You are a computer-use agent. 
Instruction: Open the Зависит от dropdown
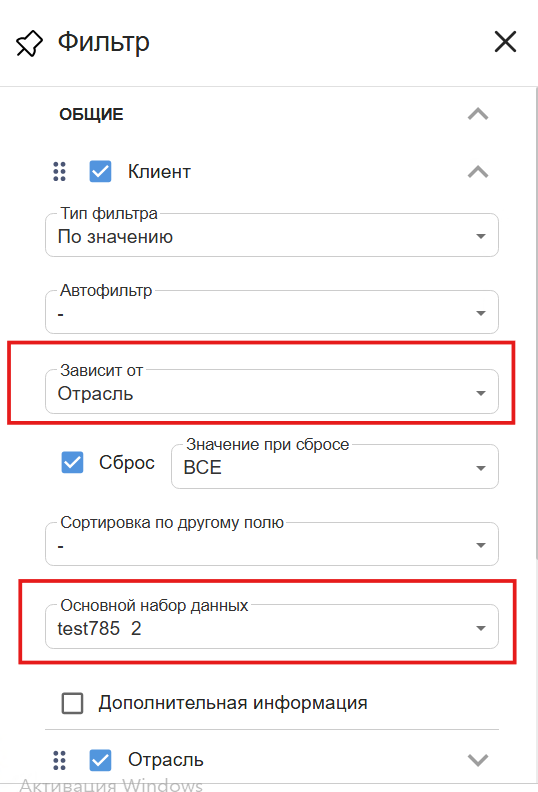click(272, 392)
